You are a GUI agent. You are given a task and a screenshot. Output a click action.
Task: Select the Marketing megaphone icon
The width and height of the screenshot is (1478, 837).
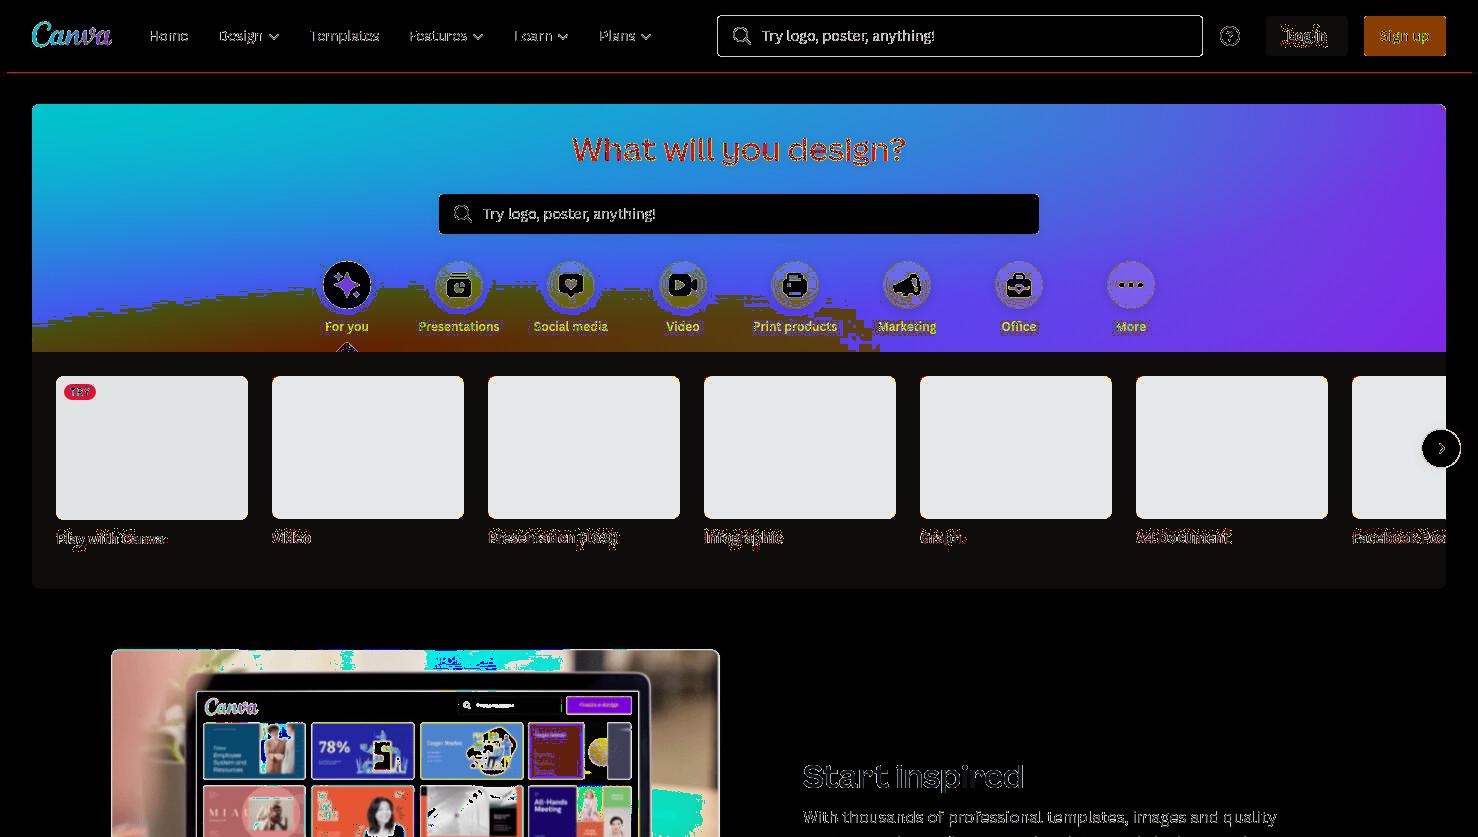pyautogui.click(x=907, y=286)
